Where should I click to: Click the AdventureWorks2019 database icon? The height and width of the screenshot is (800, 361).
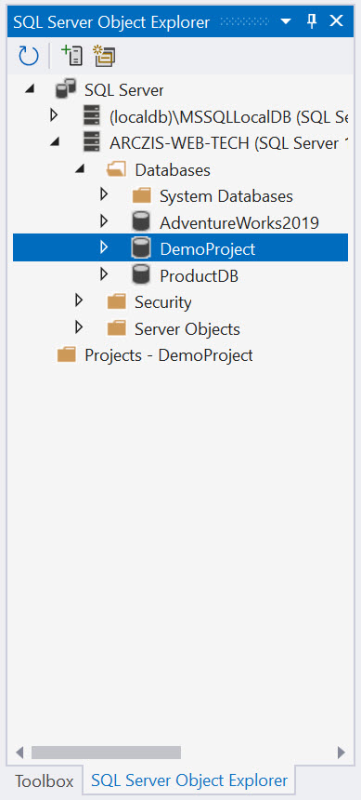coord(141,222)
